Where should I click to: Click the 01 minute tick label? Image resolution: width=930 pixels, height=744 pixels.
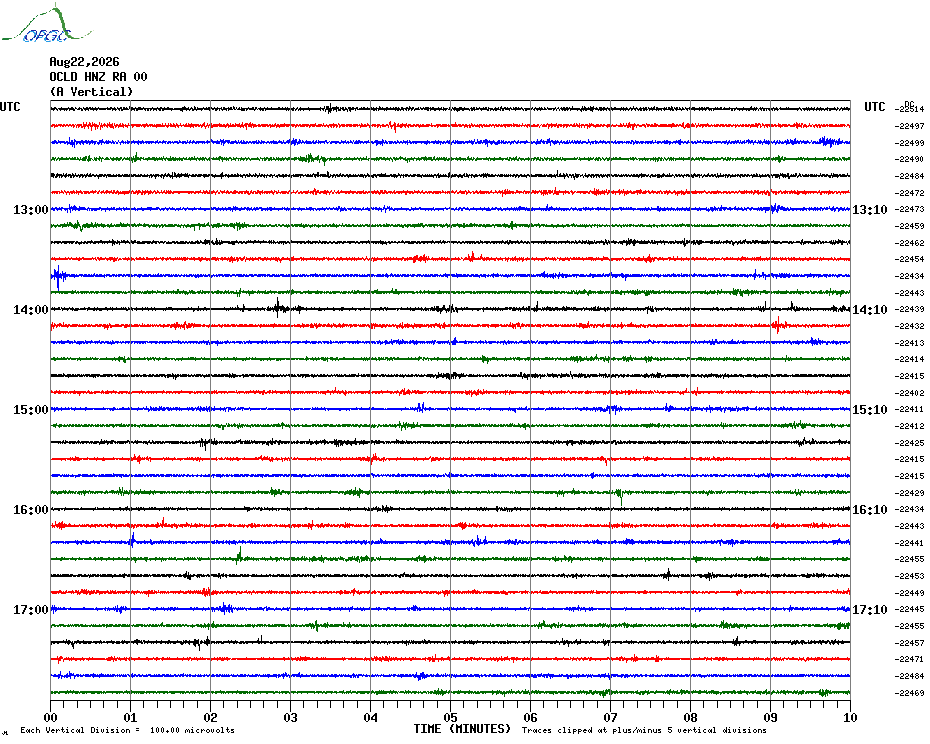(x=130, y=717)
